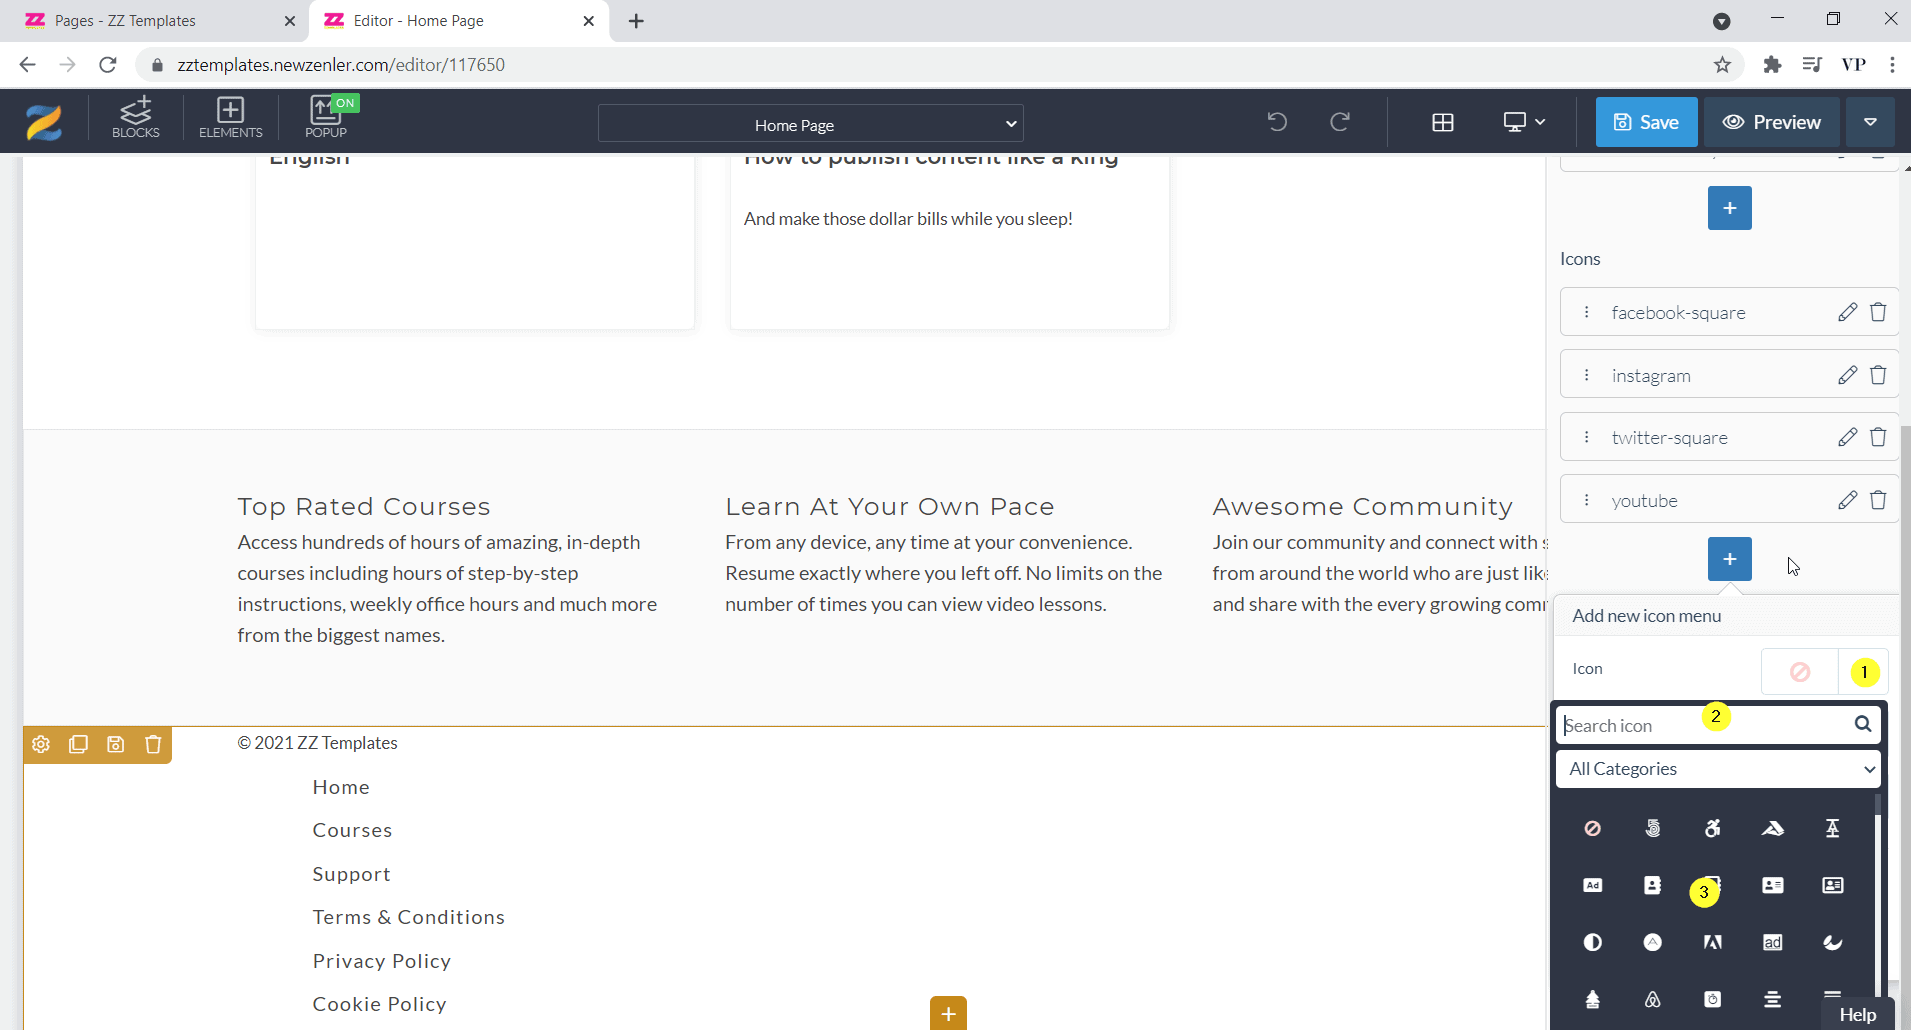Open footer block settings gear
This screenshot has height=1030, width=1911.
click(41, 744)
